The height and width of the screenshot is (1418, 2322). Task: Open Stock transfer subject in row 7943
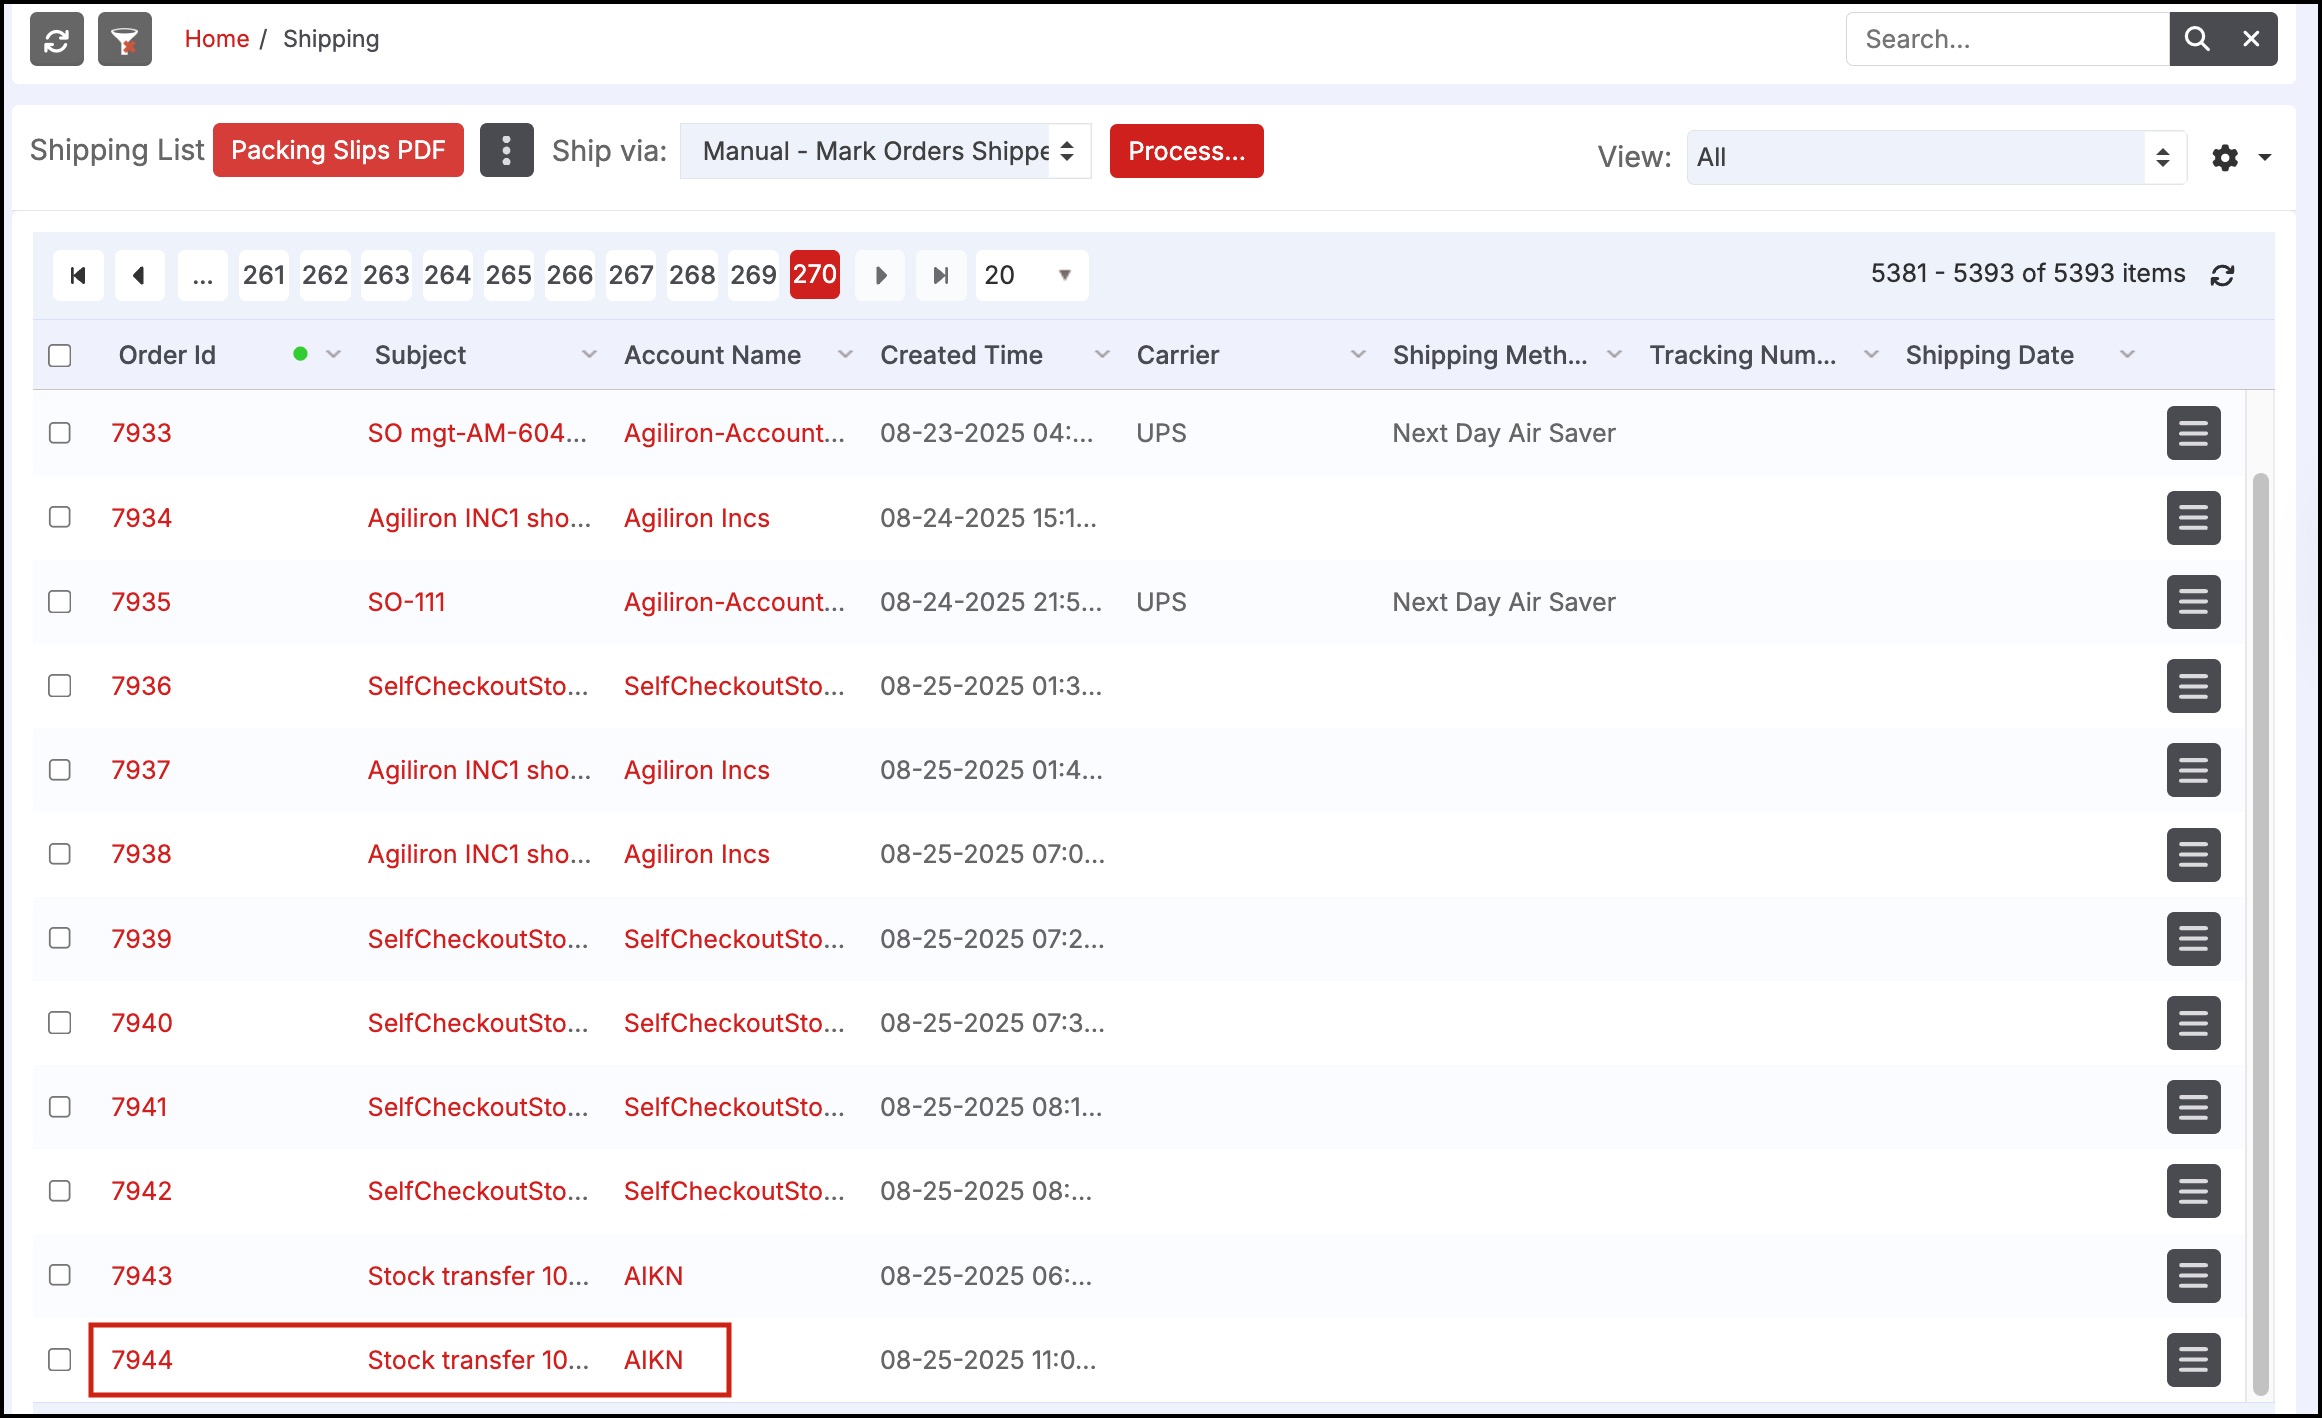point(478,1276)
